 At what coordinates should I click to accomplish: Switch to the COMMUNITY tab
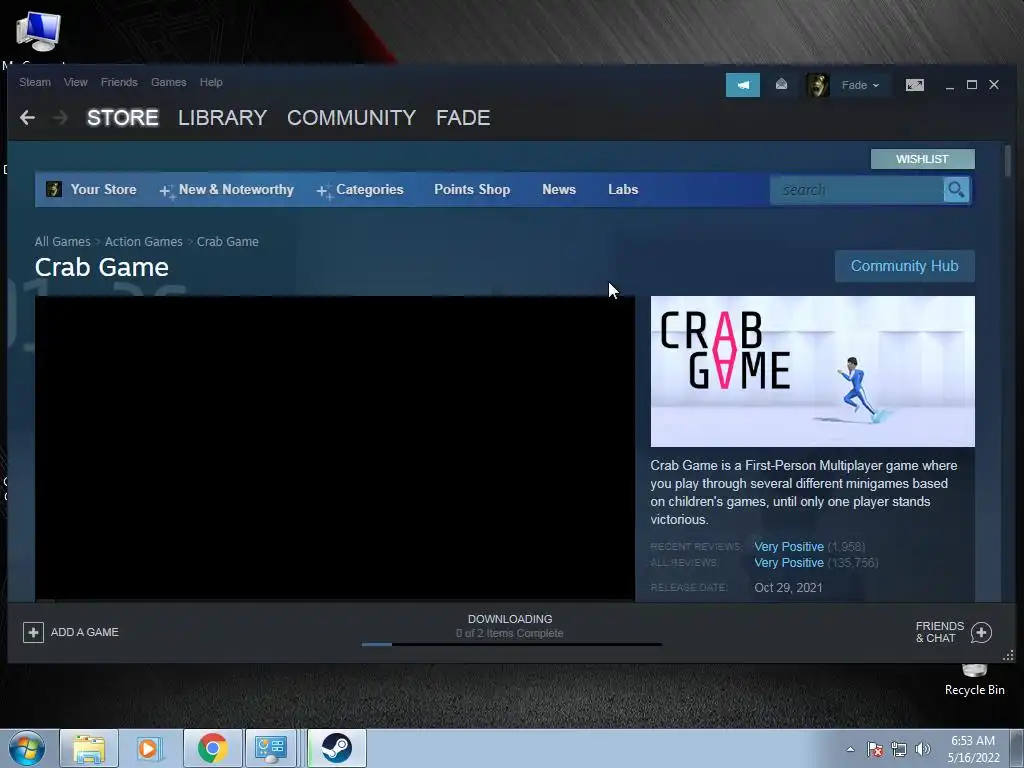[351, 118]
